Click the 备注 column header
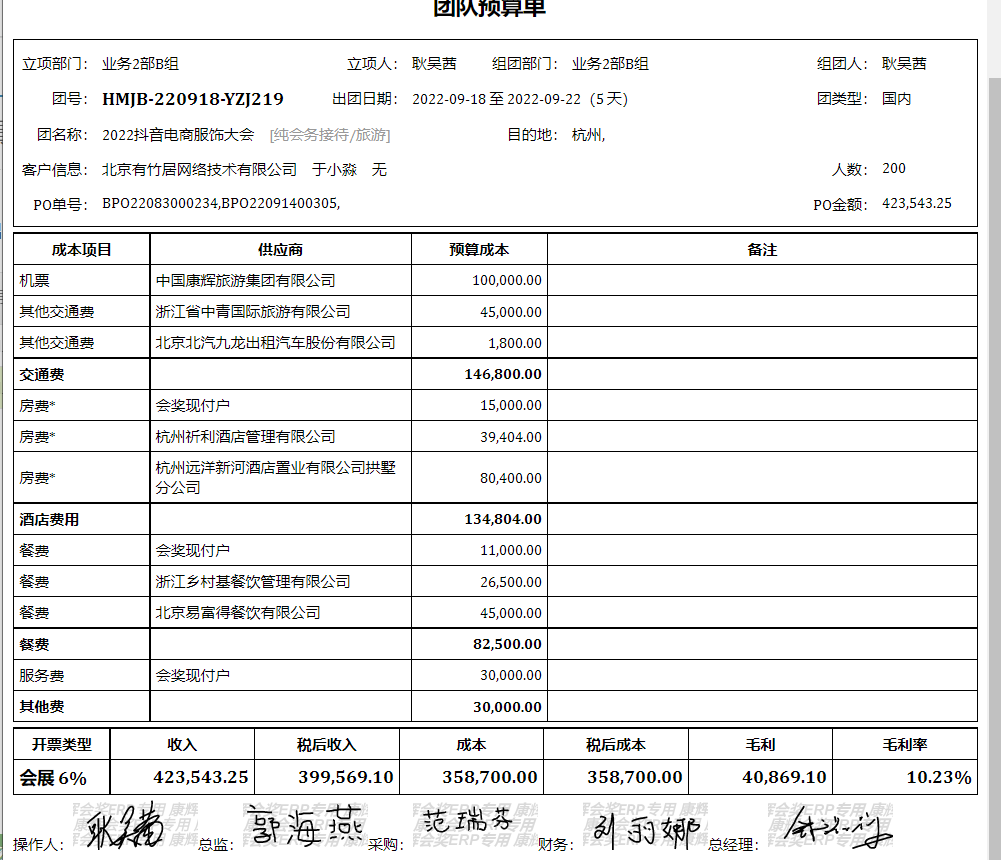1001x860 pixels. point(762,250)
